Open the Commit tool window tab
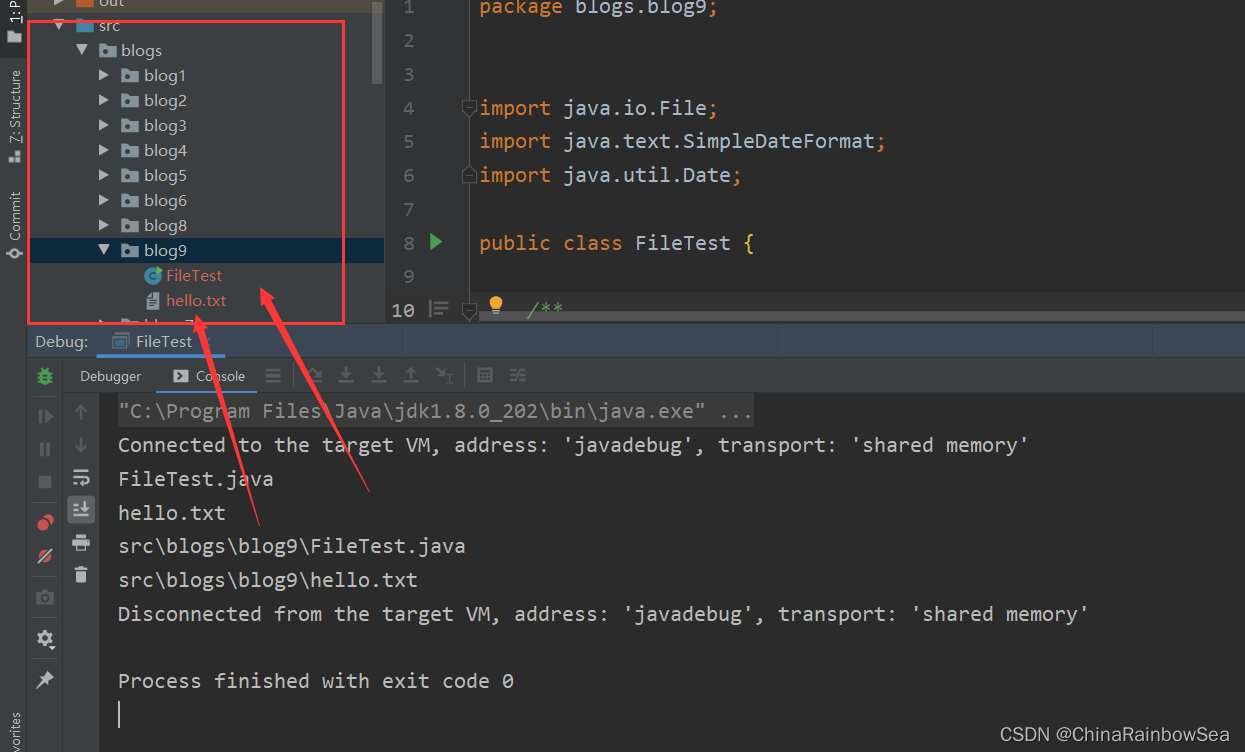This screenshot has height=752, width=1245. point(15,225)
